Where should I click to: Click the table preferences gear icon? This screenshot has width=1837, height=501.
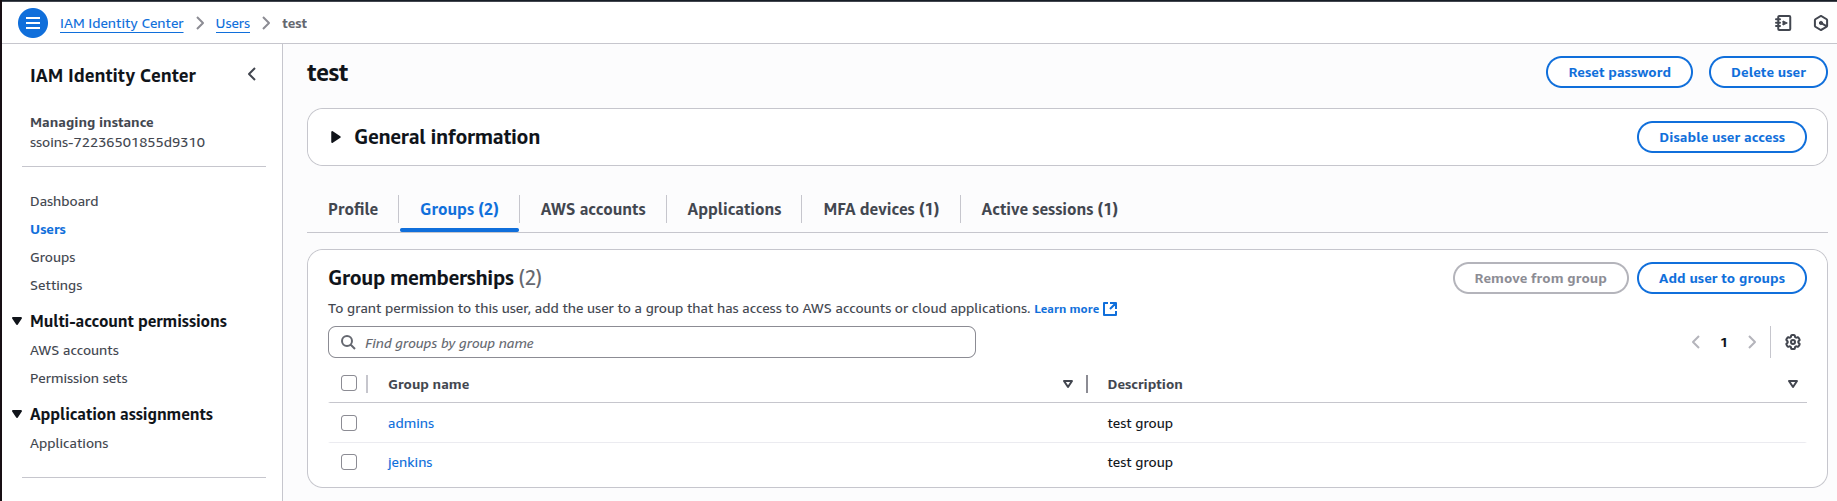[x=1793, y=342]
